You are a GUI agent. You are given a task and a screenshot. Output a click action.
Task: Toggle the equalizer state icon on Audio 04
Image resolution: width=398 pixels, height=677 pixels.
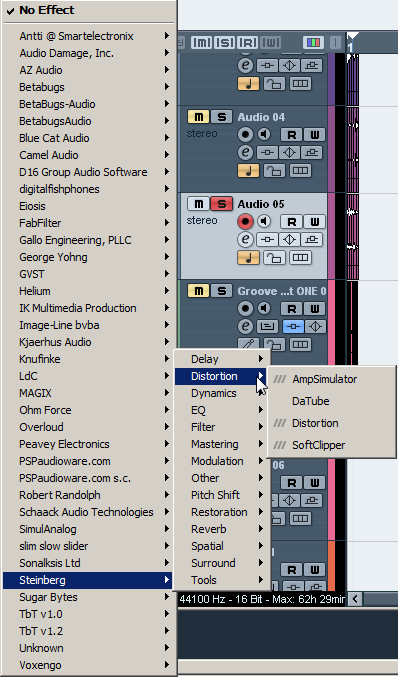289,152
